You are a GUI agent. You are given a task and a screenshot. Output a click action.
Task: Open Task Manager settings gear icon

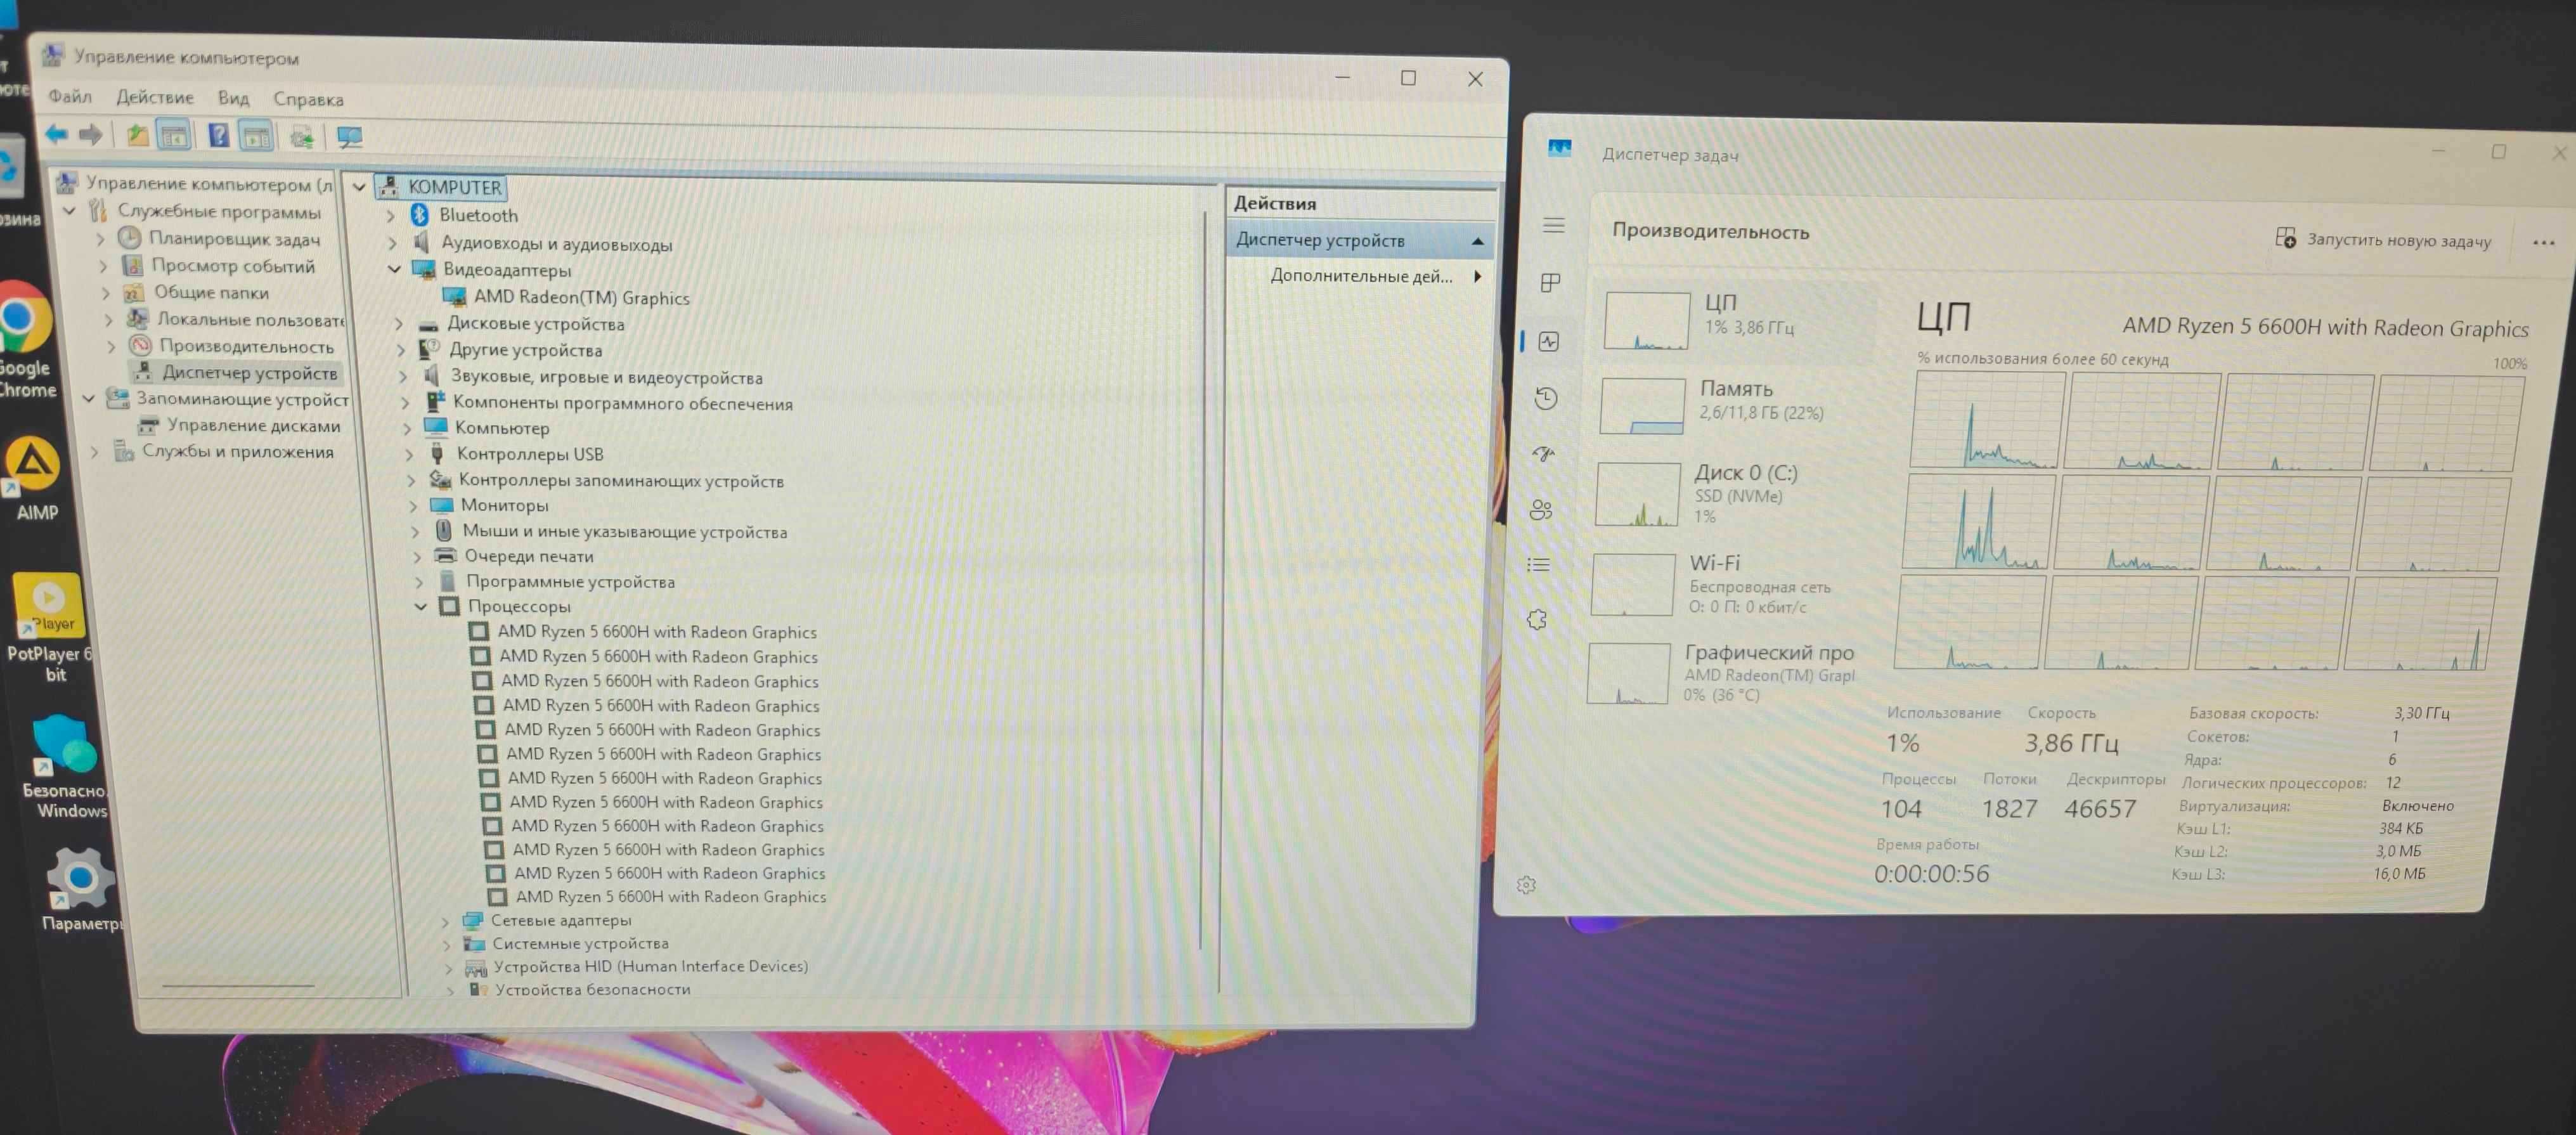tap(1526, 885)
